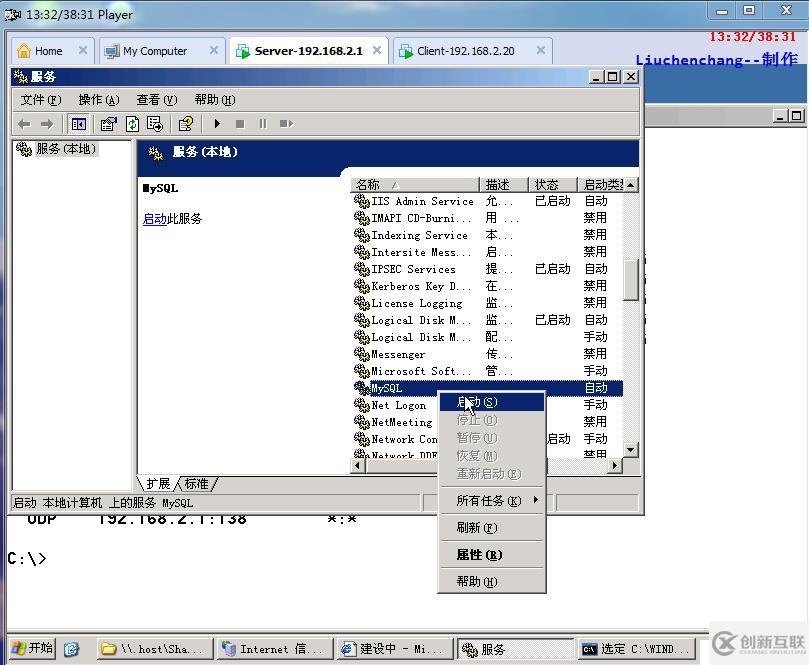
Task: Choose 属性(R) in the context menu
Action: (492, 555)
